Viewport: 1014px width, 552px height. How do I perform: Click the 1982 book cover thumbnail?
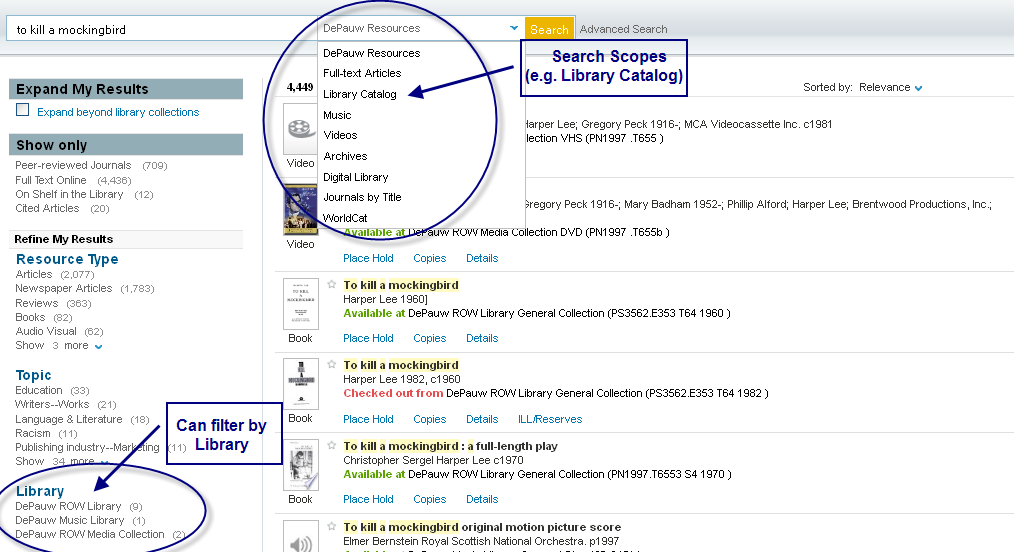[x=301, y=384]
